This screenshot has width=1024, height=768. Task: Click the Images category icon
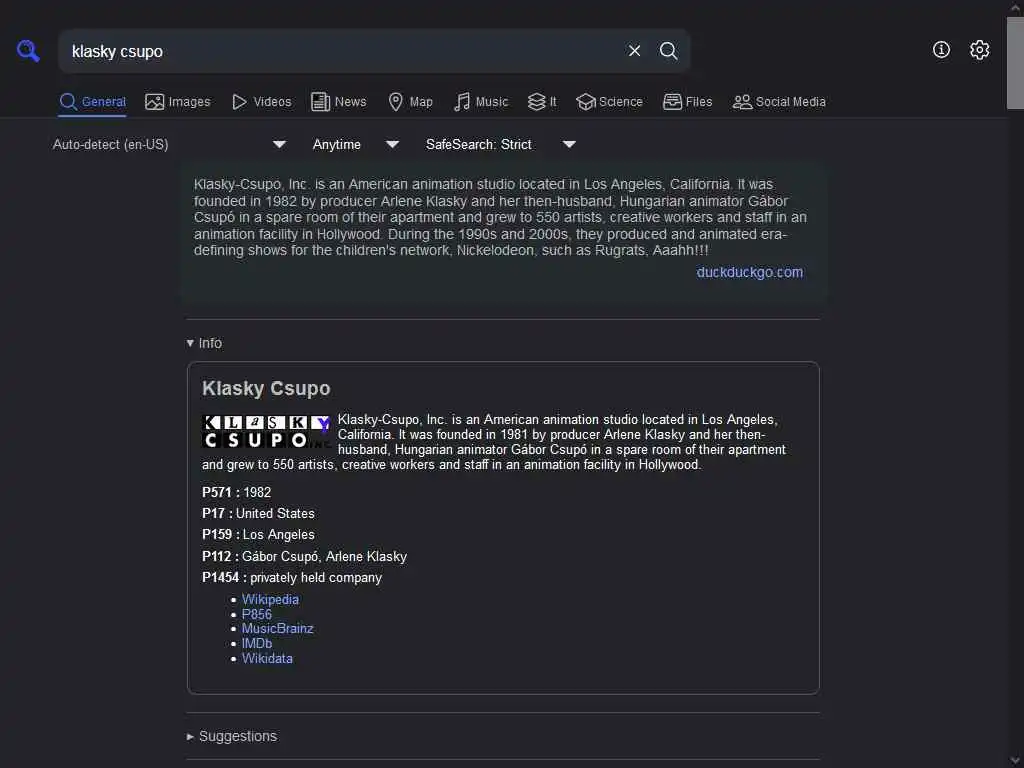point(155,102)
